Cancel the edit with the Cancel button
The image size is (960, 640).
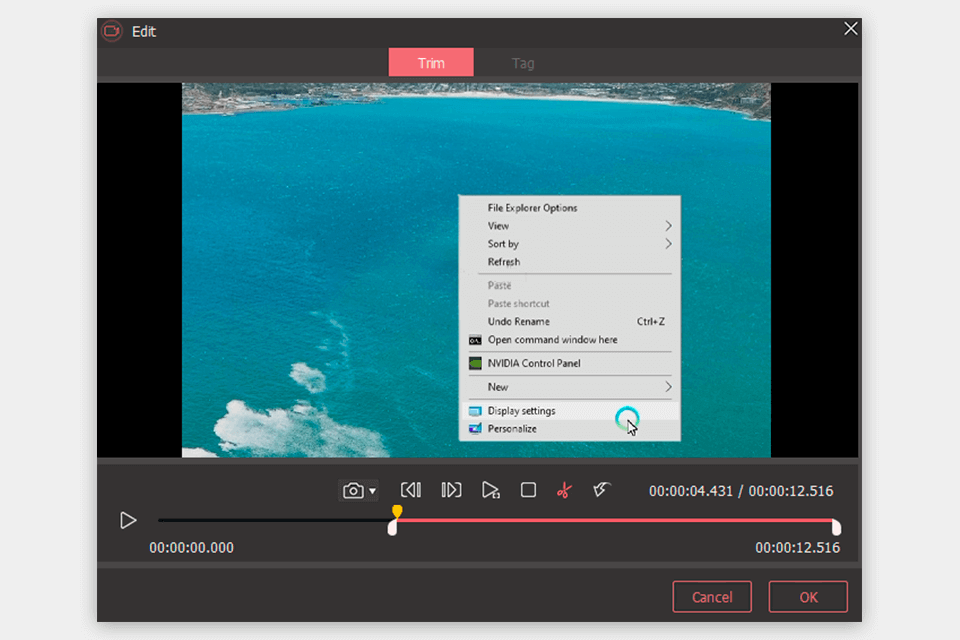tap(712, 597)
